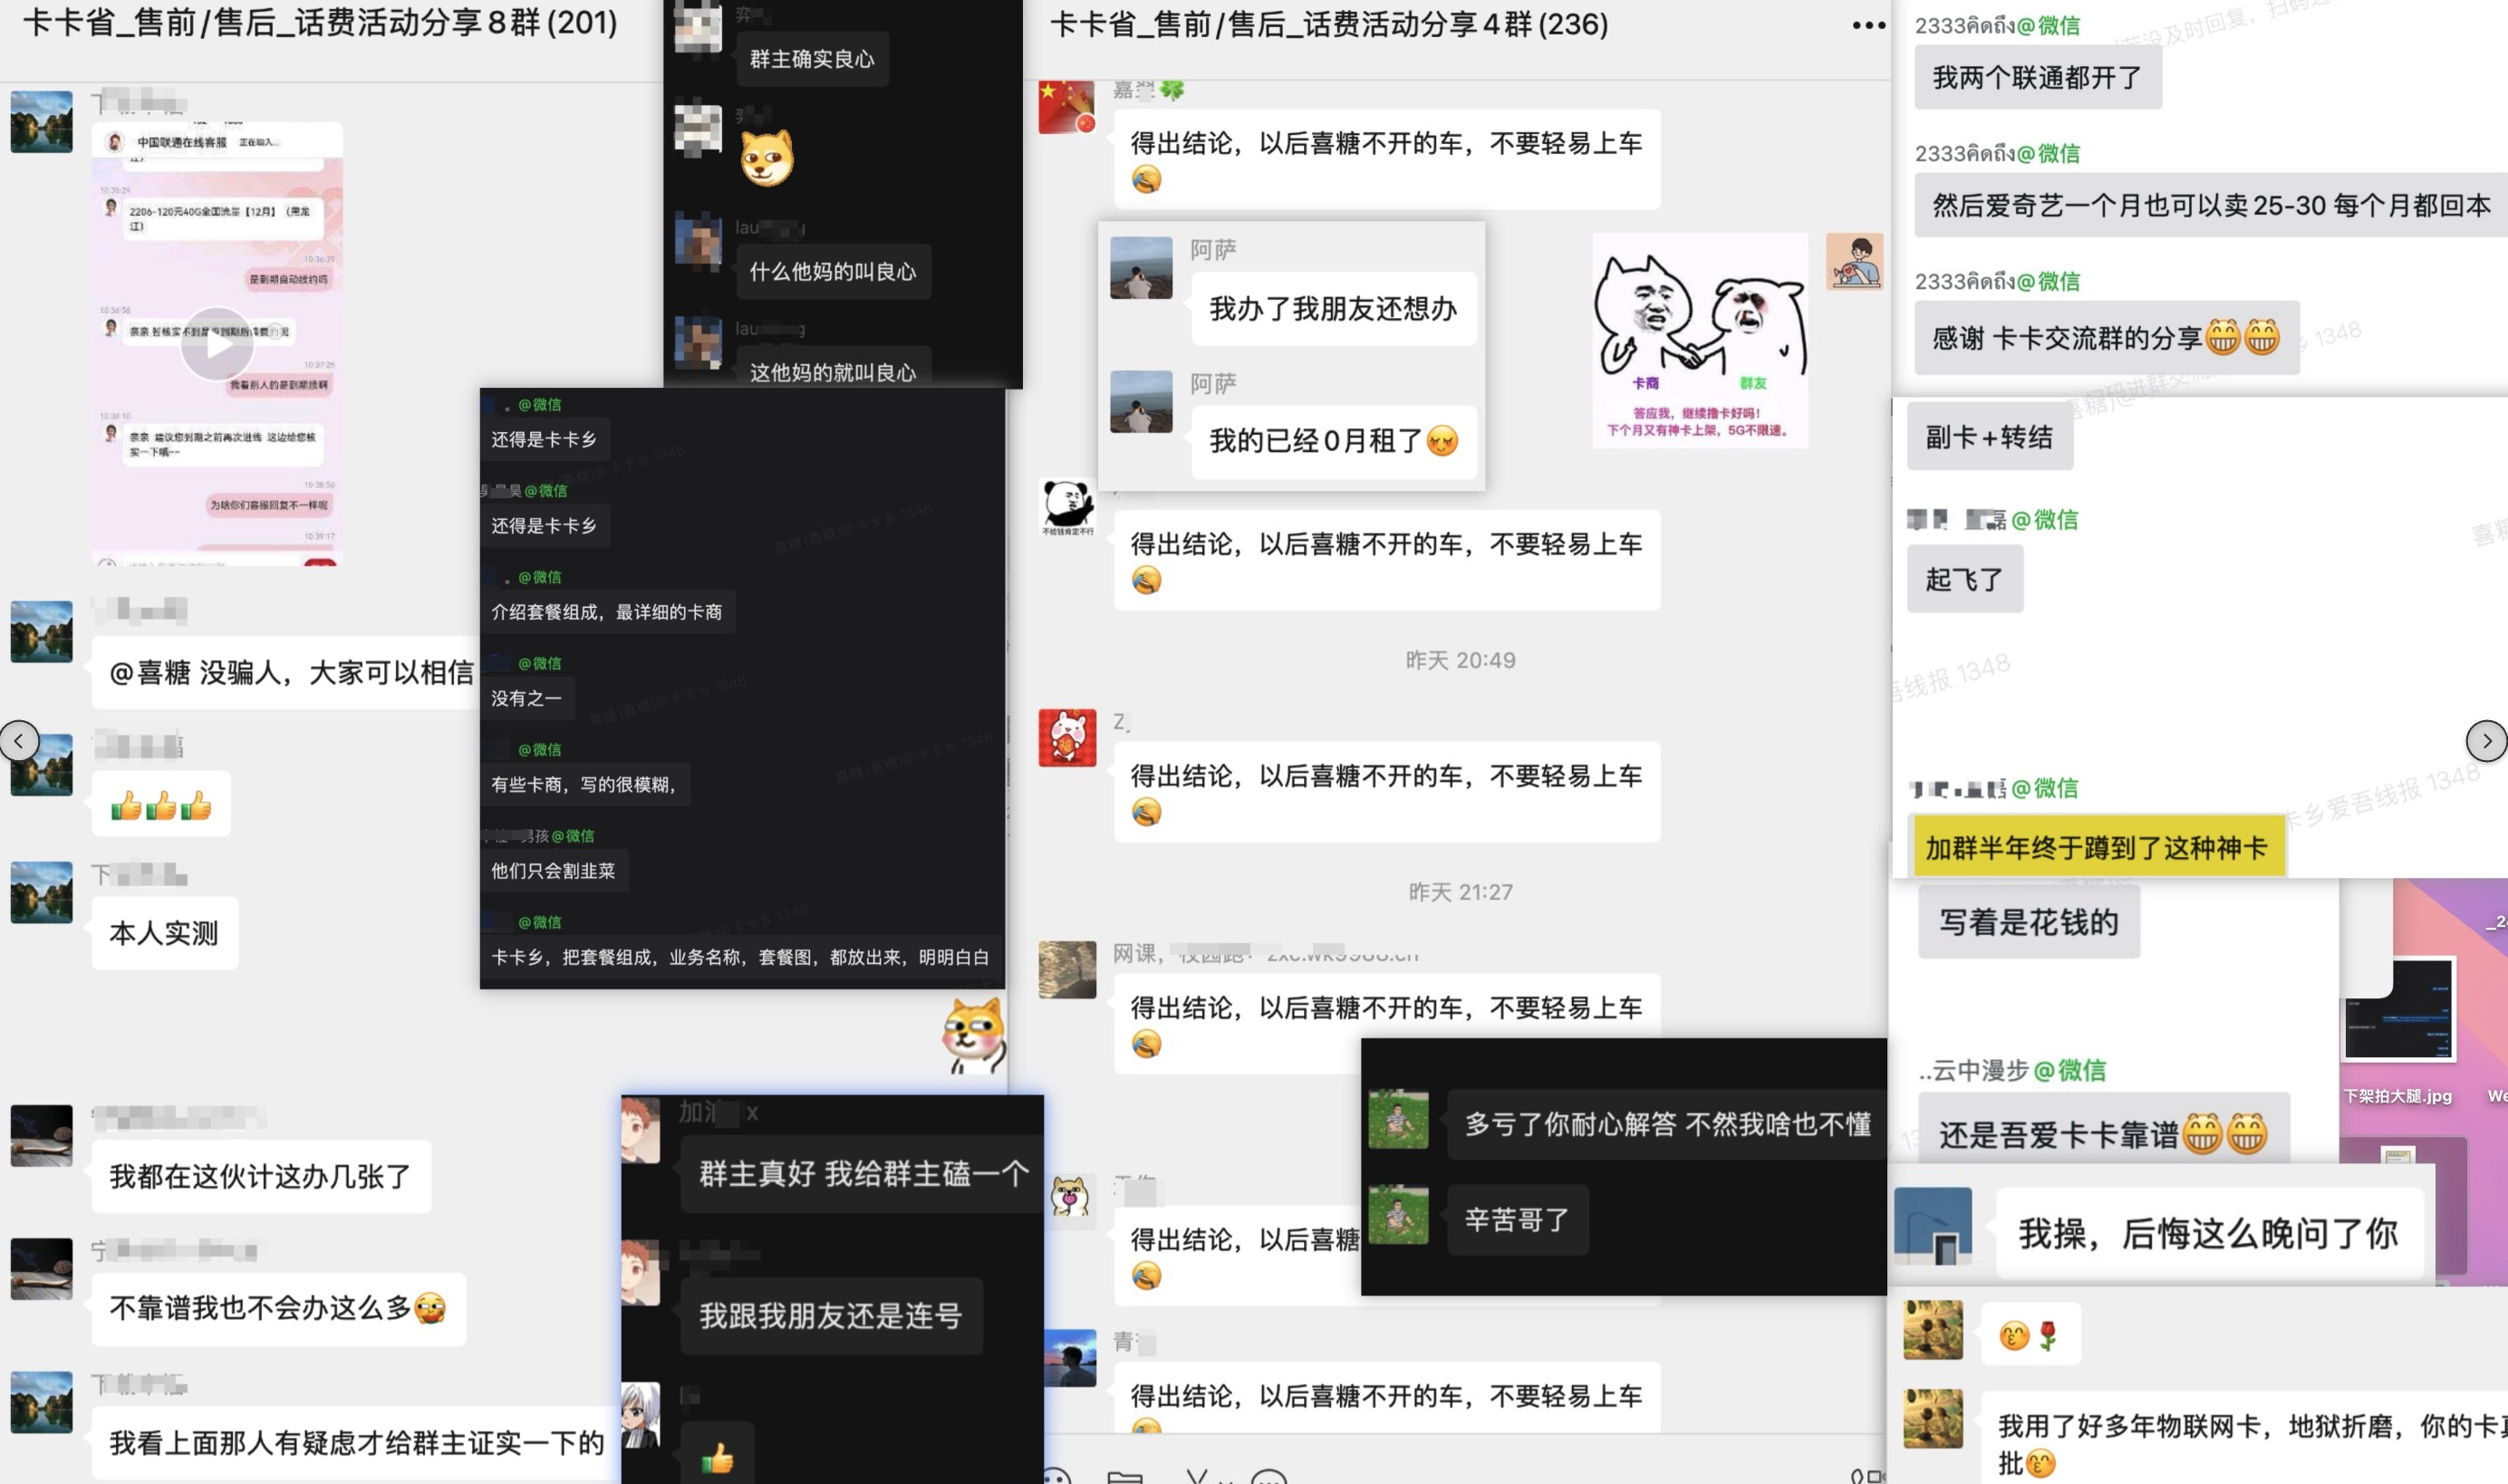Click the 8群 (201) group chat title
Image resolution: width=2508 pixels, height=1484 pixels.
(x=320, y=23)
